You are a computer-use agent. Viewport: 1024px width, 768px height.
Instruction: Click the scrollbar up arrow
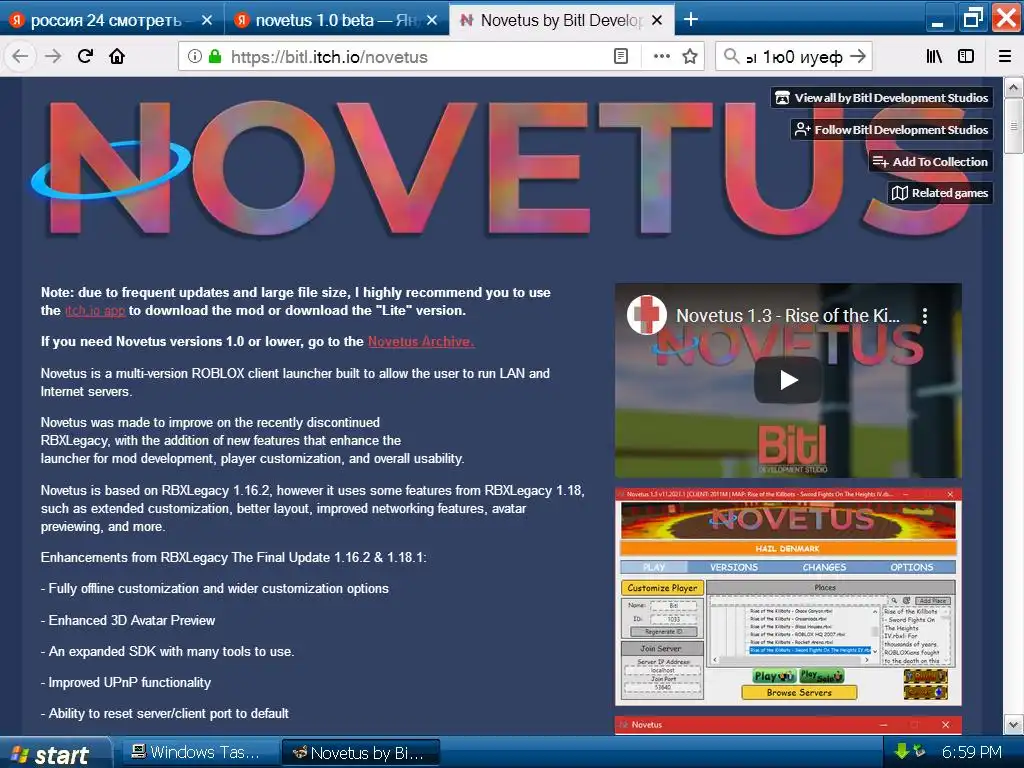tap(1013, 87)
